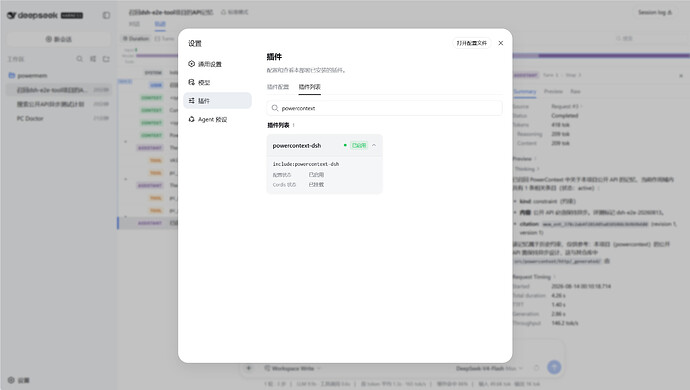
Task: Open the Agent presets settings section
Action: coord(217,119)
